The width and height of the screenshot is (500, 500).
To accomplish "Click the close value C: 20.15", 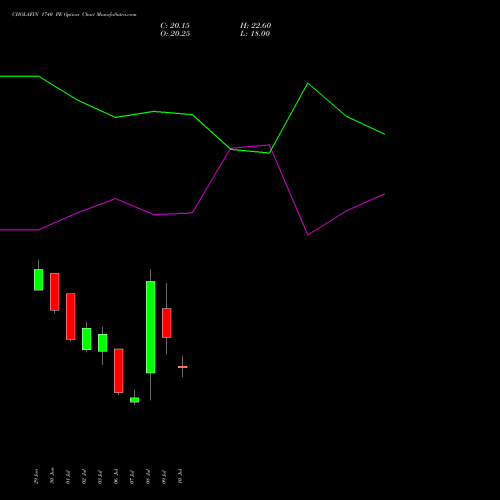I will 175,26.
